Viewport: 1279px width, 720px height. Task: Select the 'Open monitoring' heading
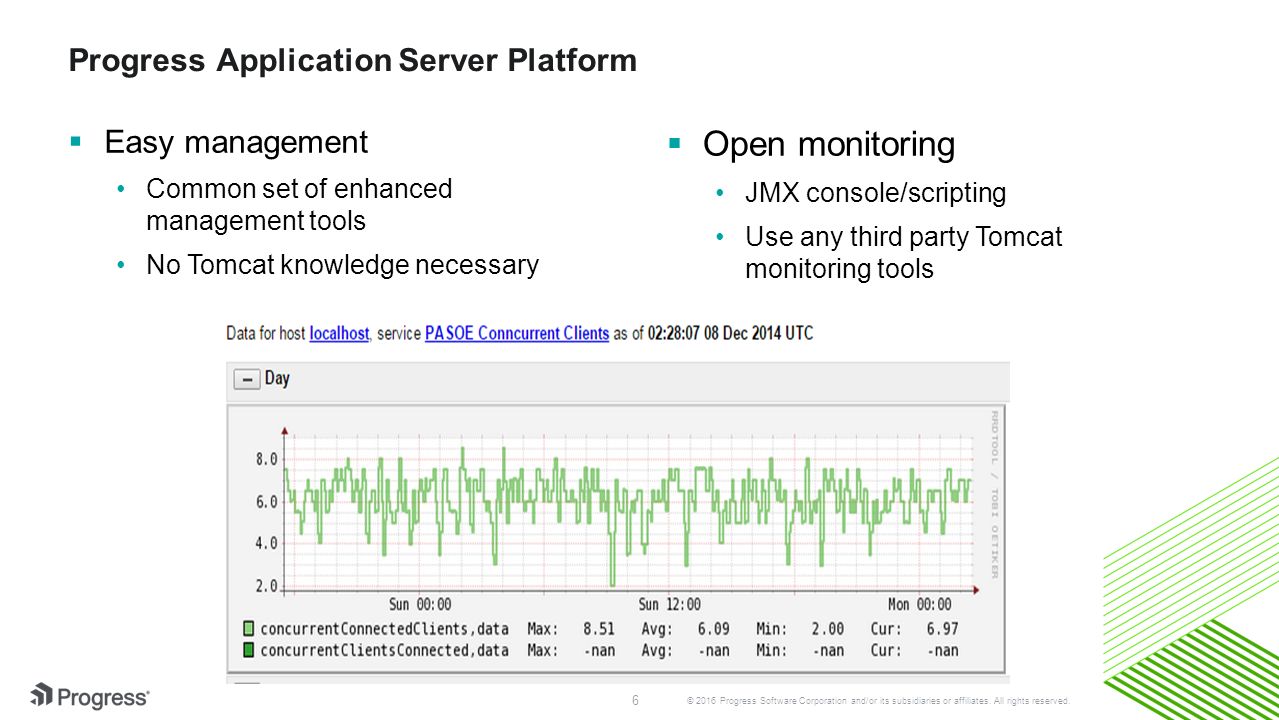coord(829,144)
